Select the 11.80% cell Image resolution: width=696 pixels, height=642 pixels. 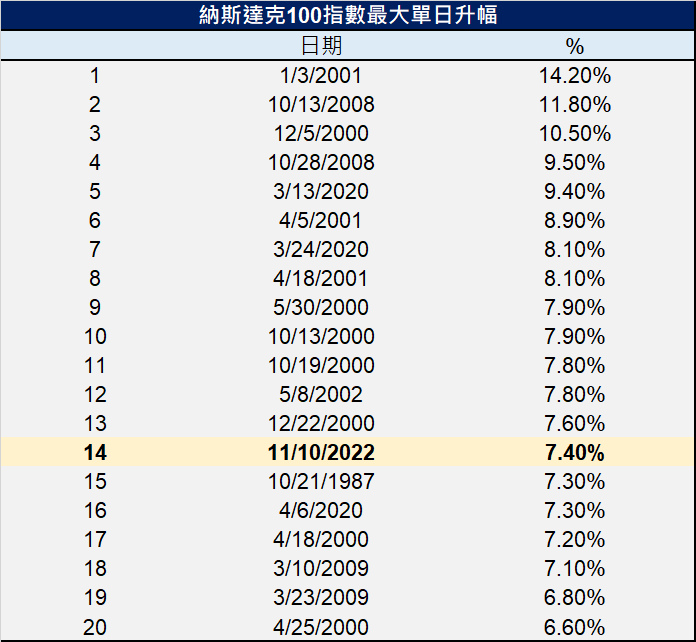pos(575,104)
